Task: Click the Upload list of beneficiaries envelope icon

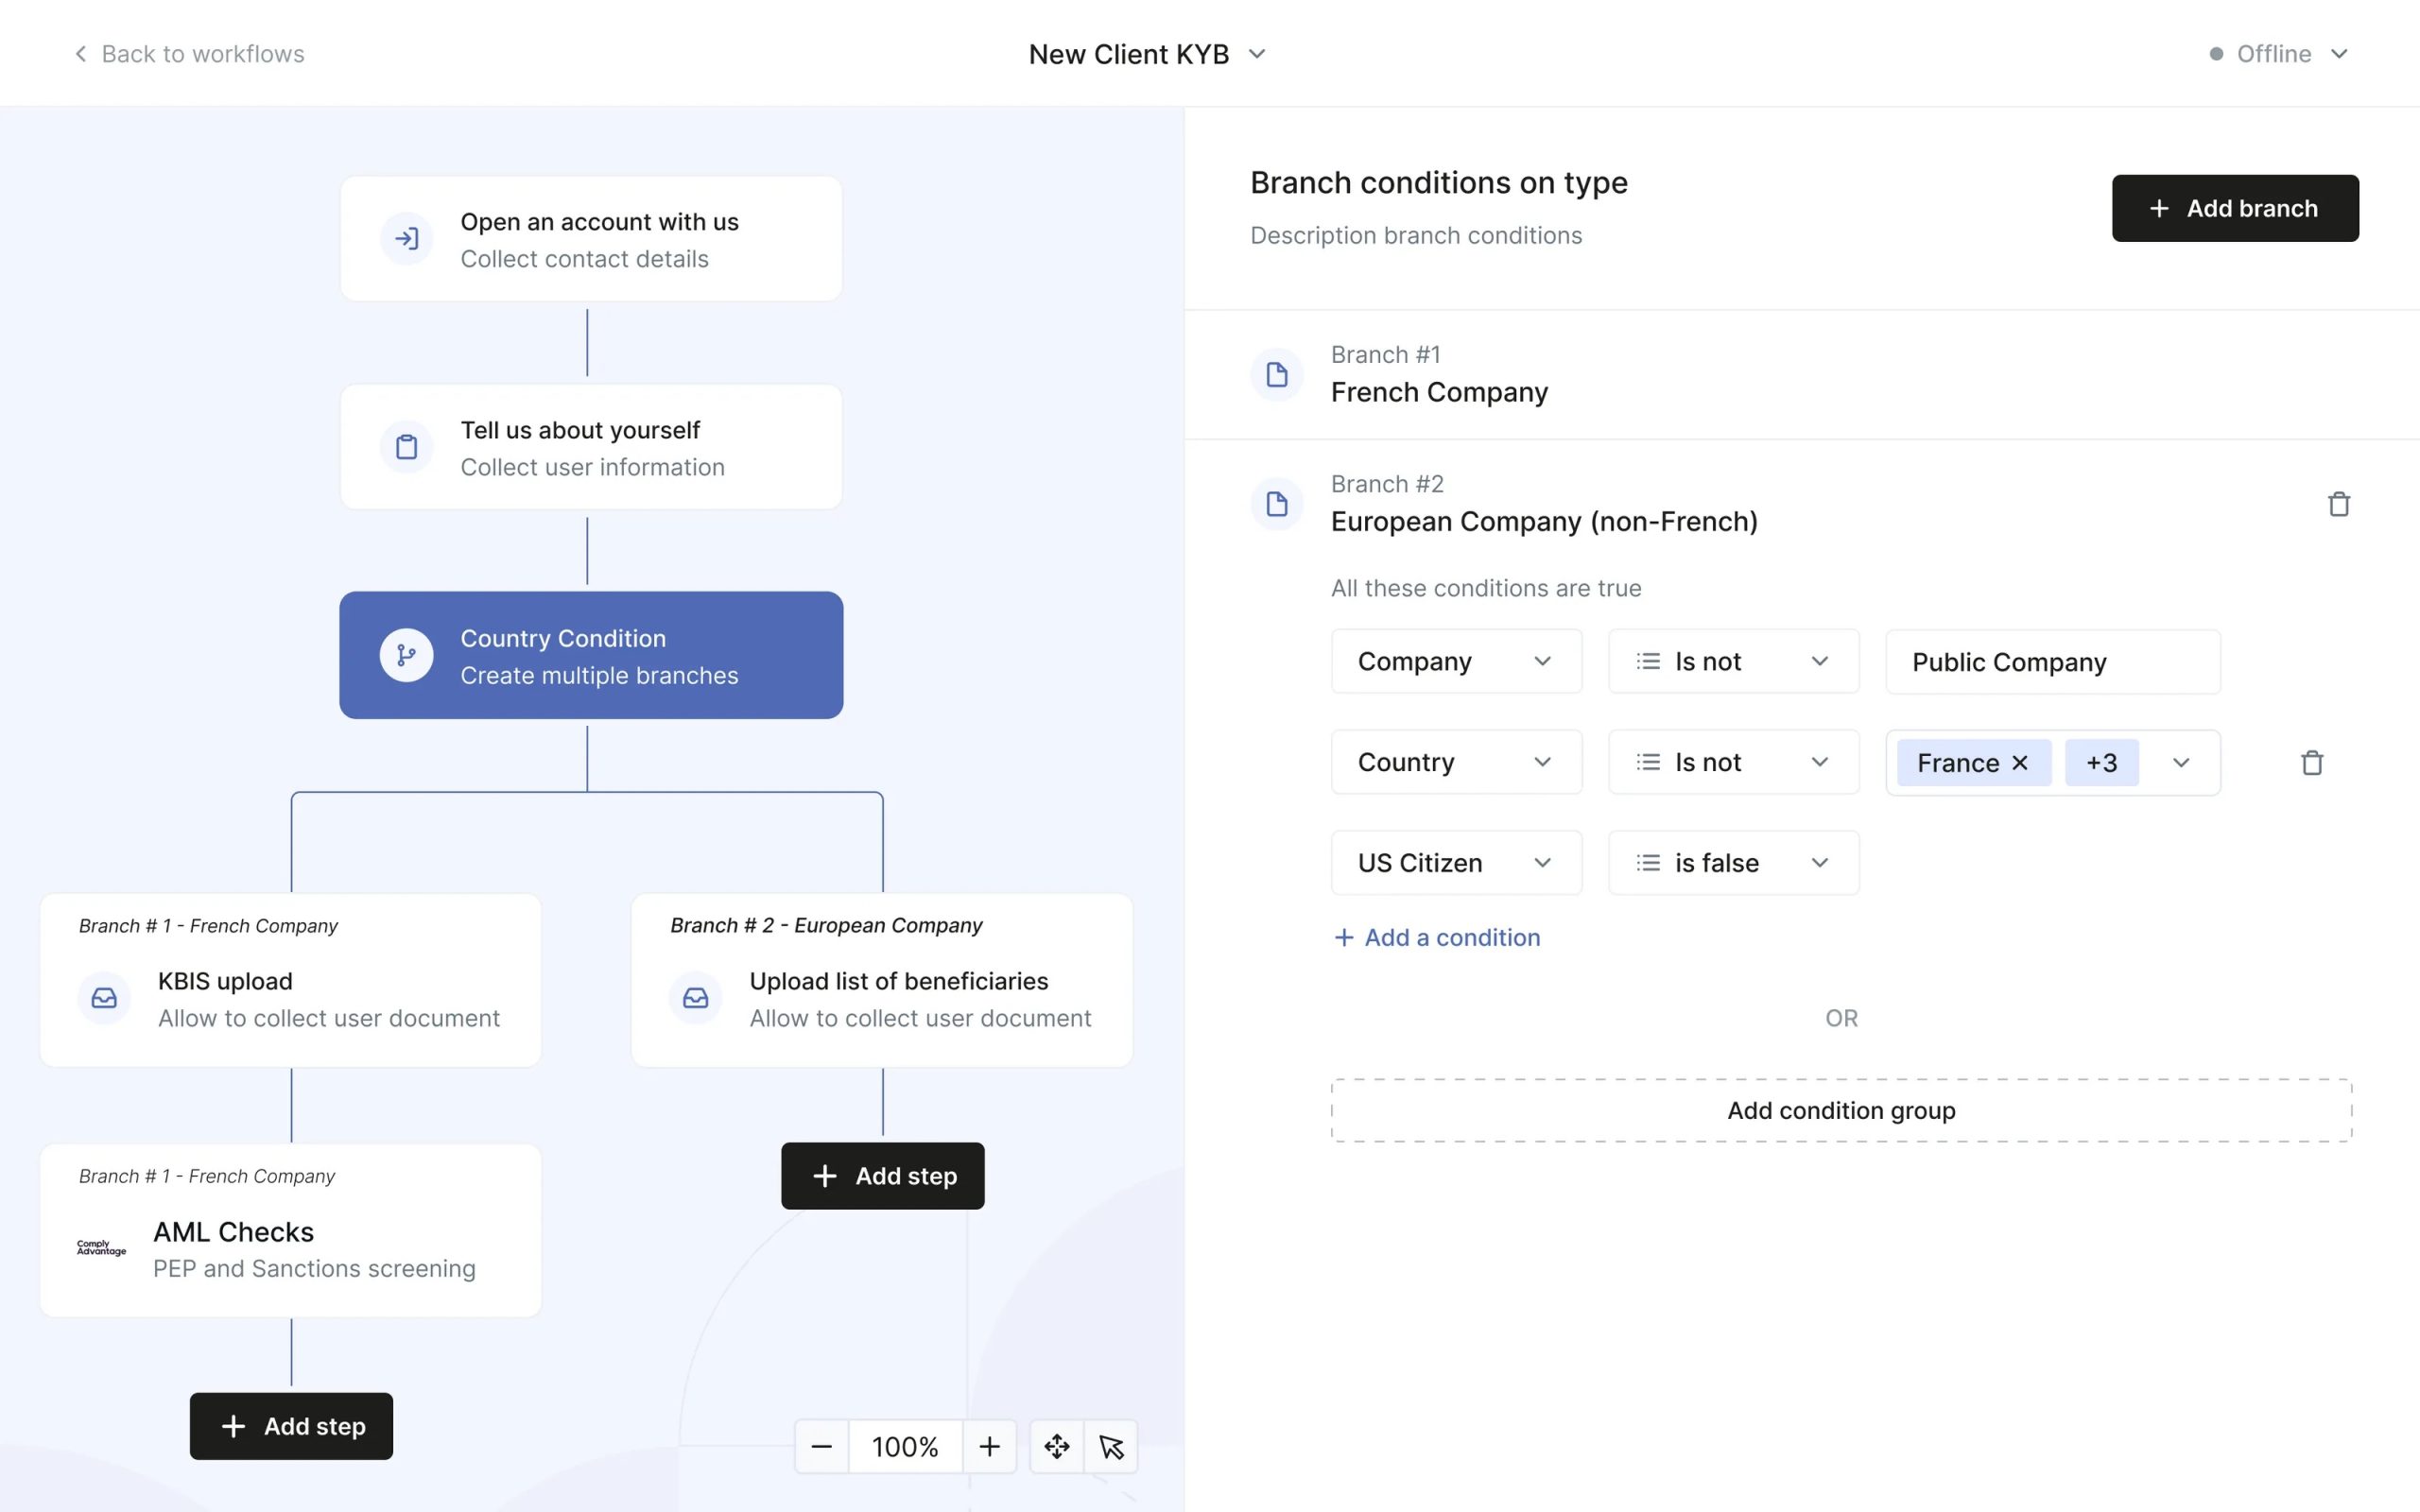Action: (x=695, y=996)
